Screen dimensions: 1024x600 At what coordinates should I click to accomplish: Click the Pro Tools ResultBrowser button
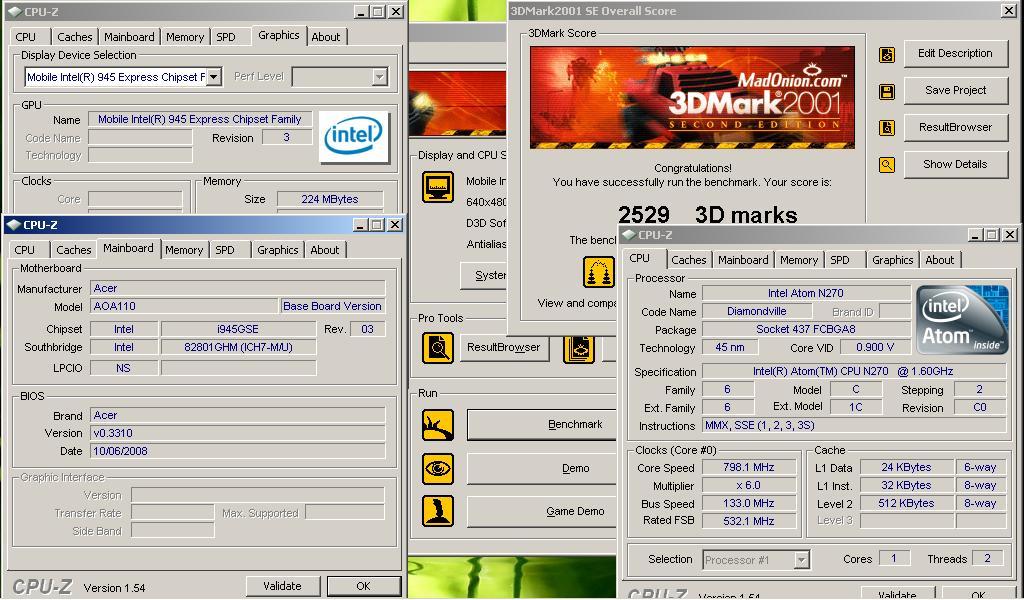(x=504, y=347)
